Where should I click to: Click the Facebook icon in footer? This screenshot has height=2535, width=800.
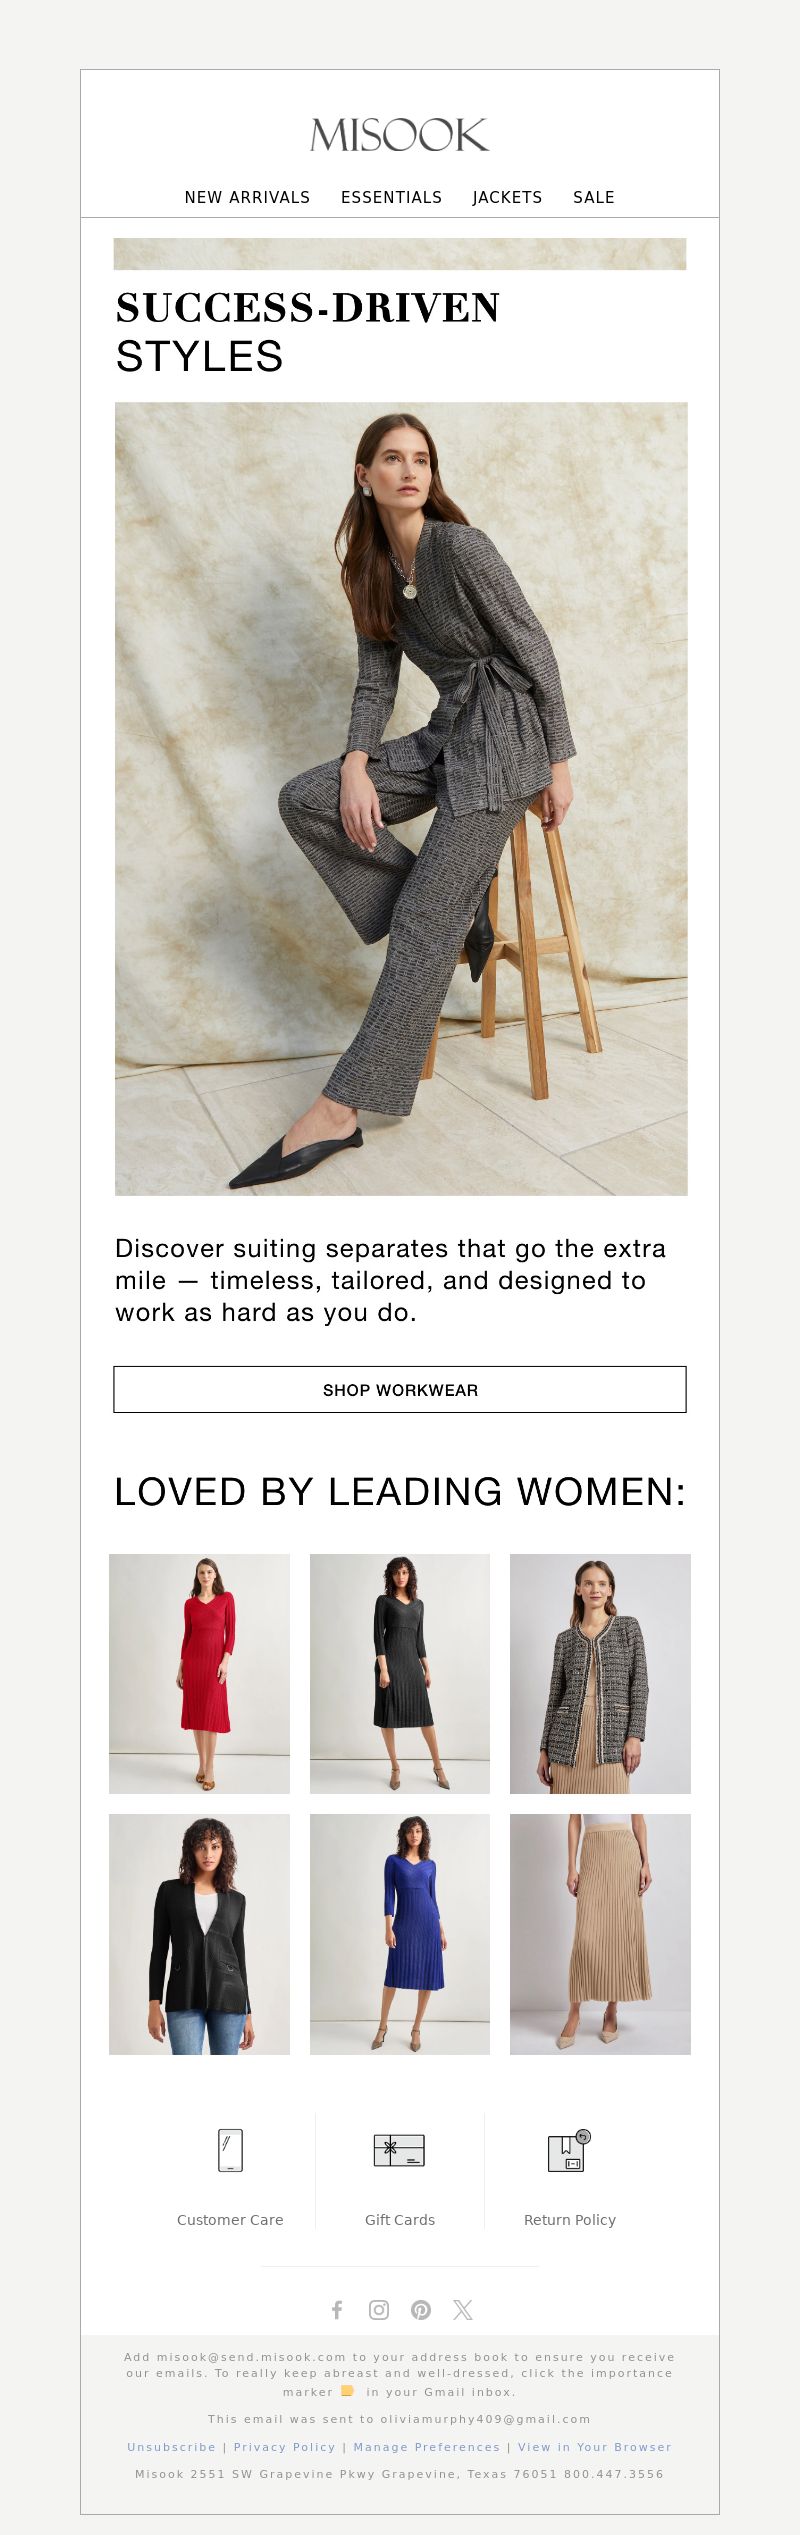click(x=337, y=2309)
